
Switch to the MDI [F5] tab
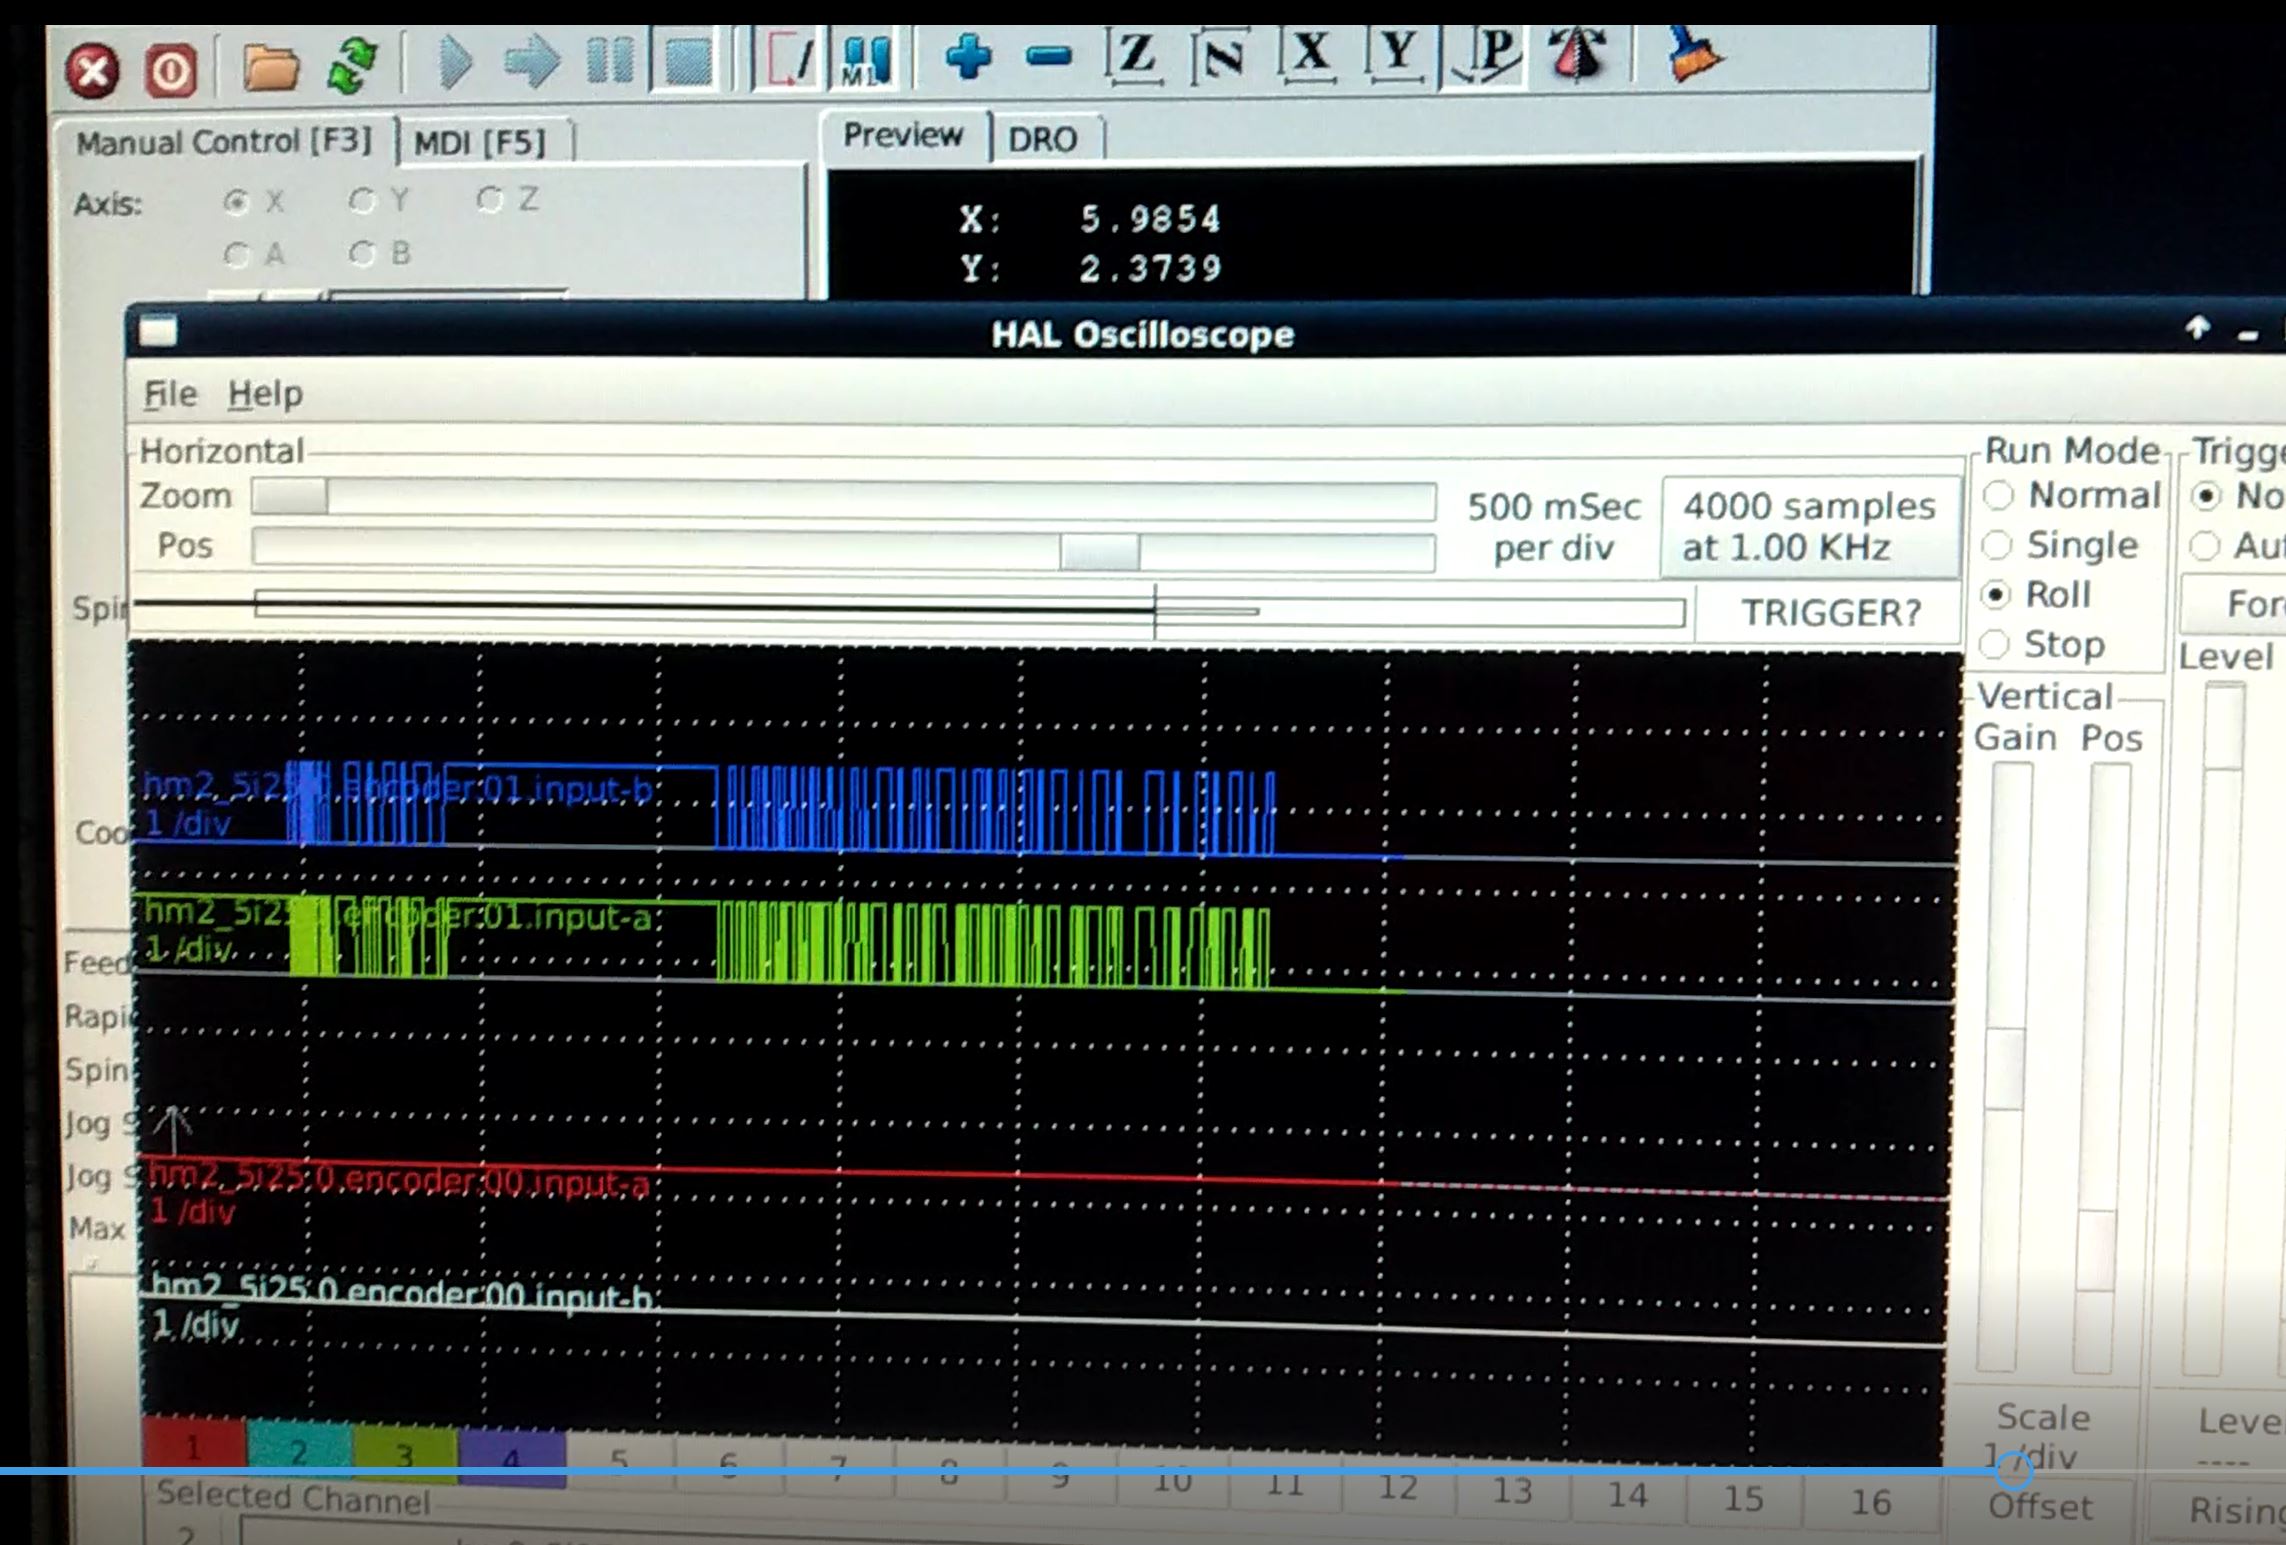tap(479, 143)
